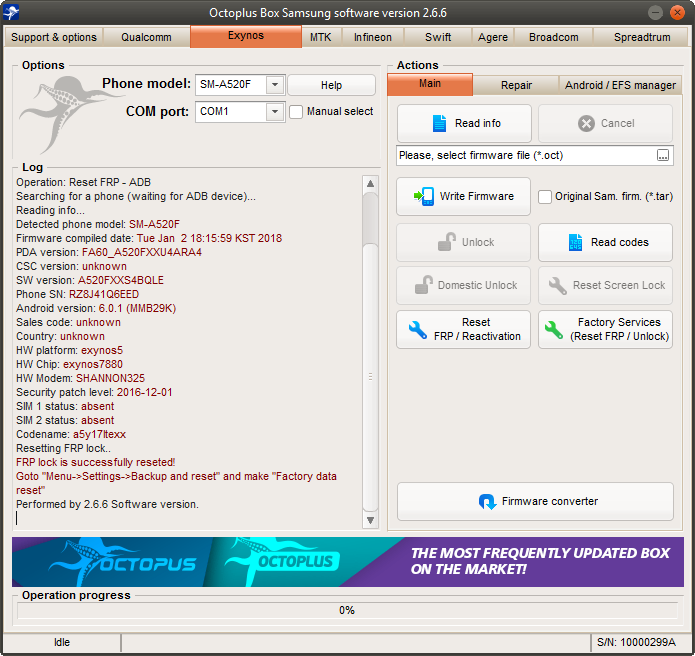Image resolution: width=695 pixels, height=656 pixels.
Task: Click the HW Chip exynos7880 log line
Action: (x=70, y=364)
